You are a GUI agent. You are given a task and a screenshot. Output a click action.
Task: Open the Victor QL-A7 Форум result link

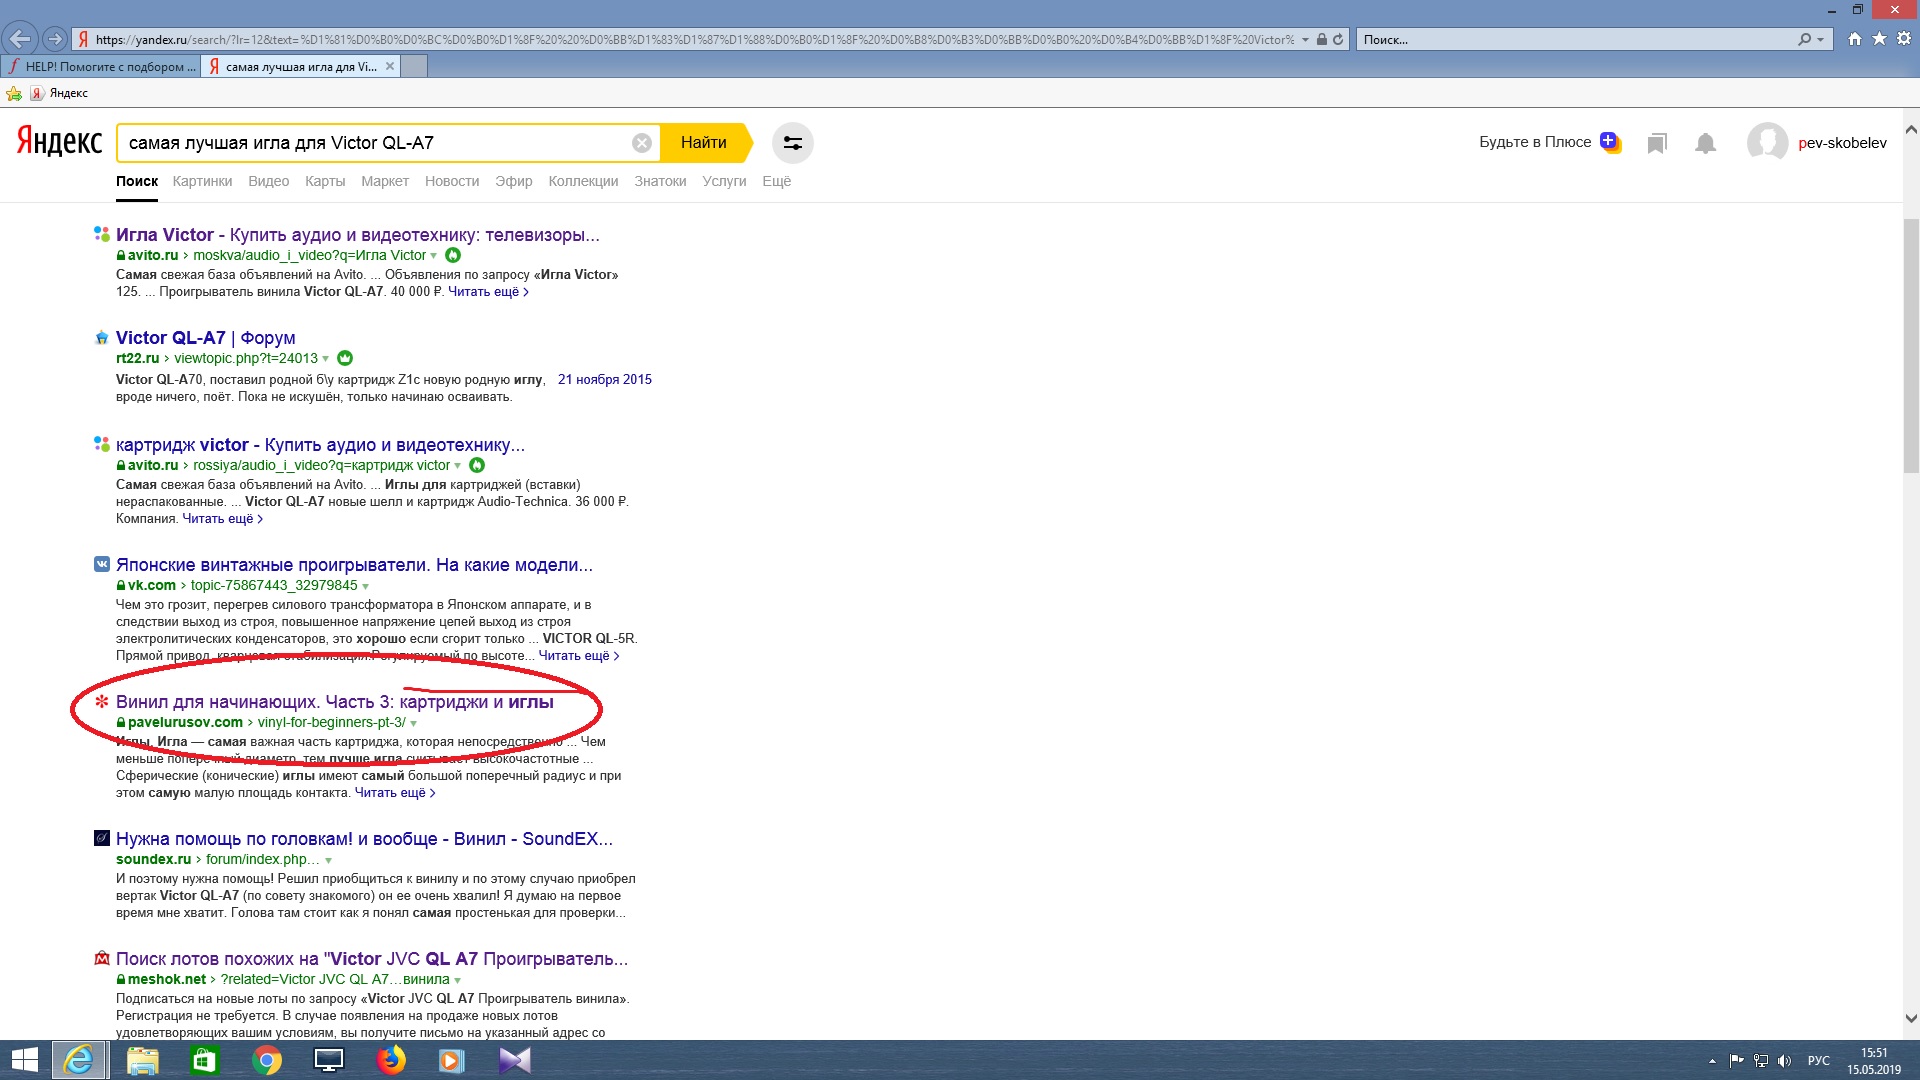pos(205,338)
